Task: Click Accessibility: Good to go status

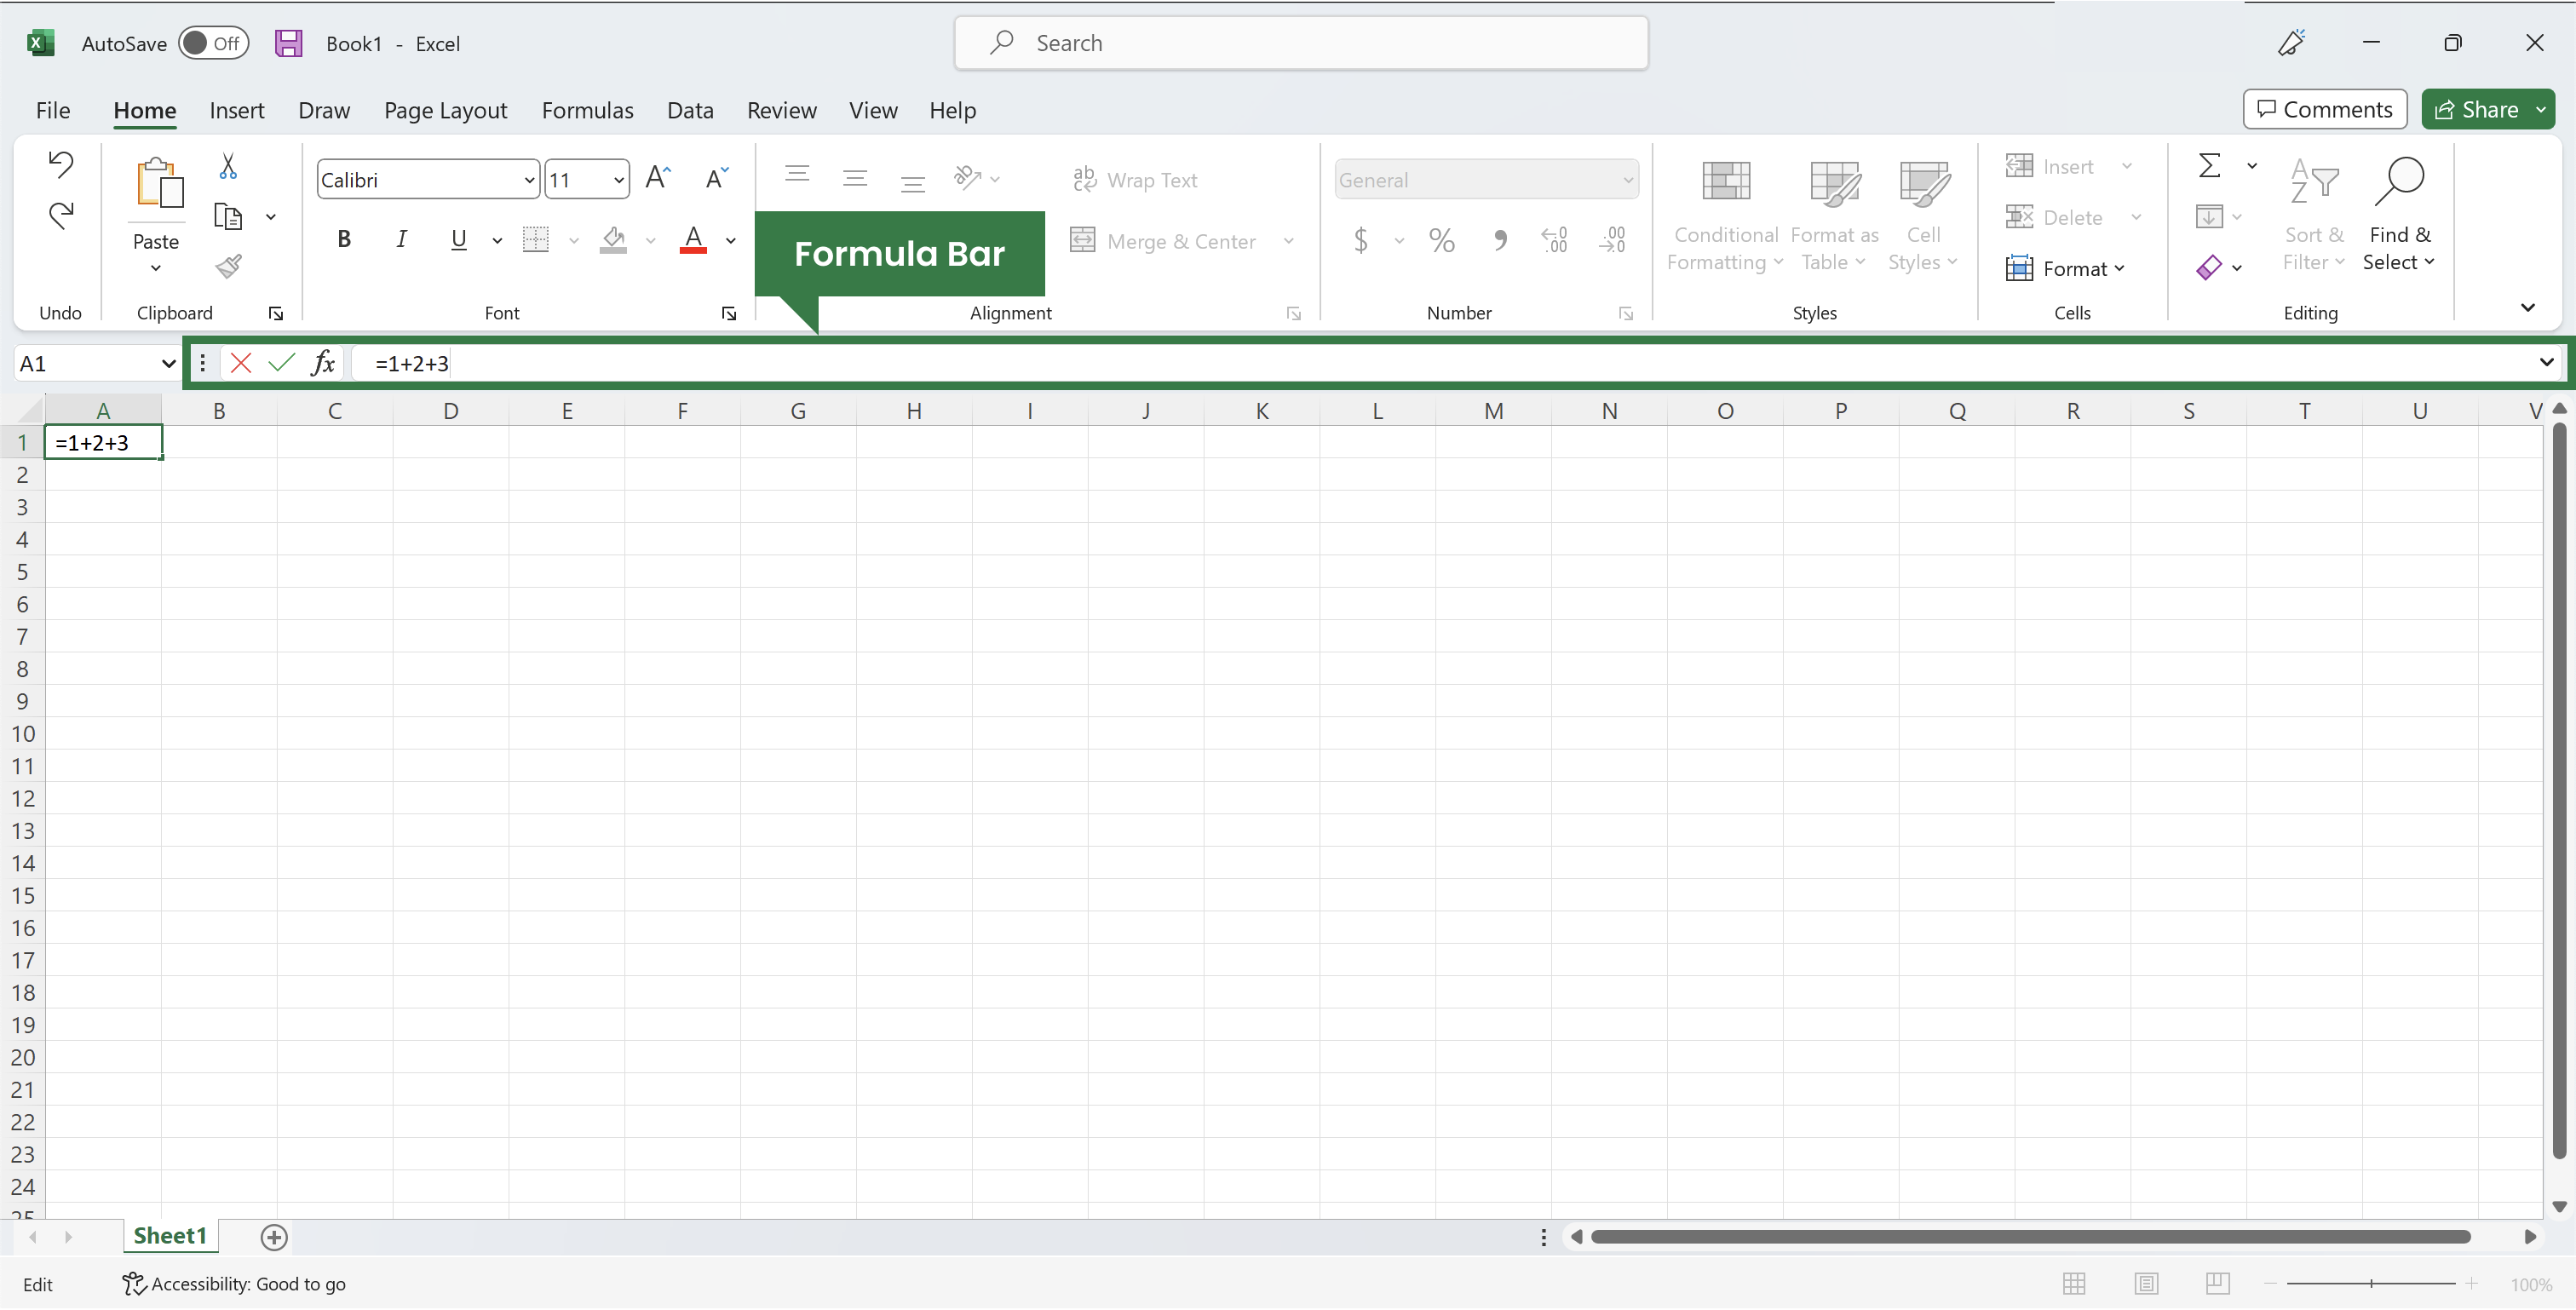Action: (x=235, y=1285)
